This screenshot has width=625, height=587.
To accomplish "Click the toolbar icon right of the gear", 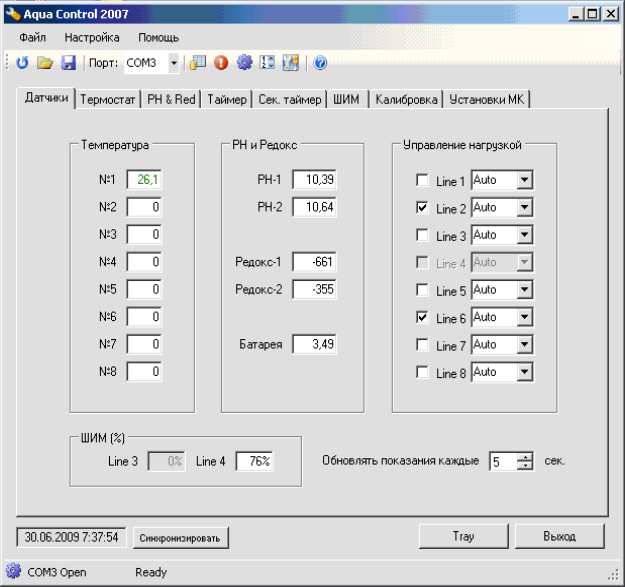I will click(x=267, y=63).
